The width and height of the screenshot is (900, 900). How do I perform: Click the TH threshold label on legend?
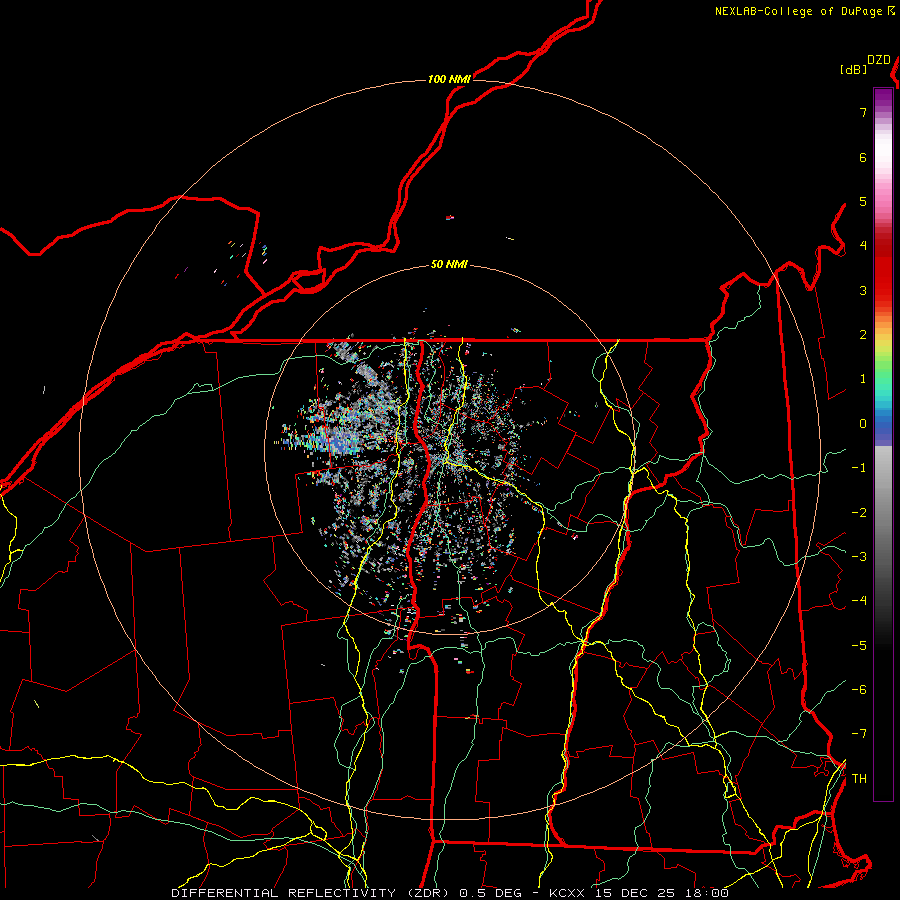[859, 779]
